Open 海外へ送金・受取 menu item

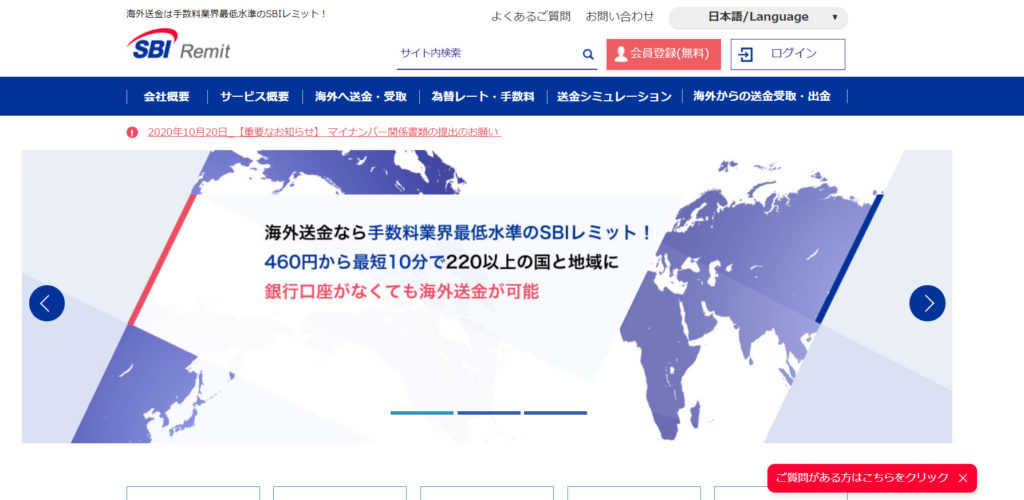point(360,97)
